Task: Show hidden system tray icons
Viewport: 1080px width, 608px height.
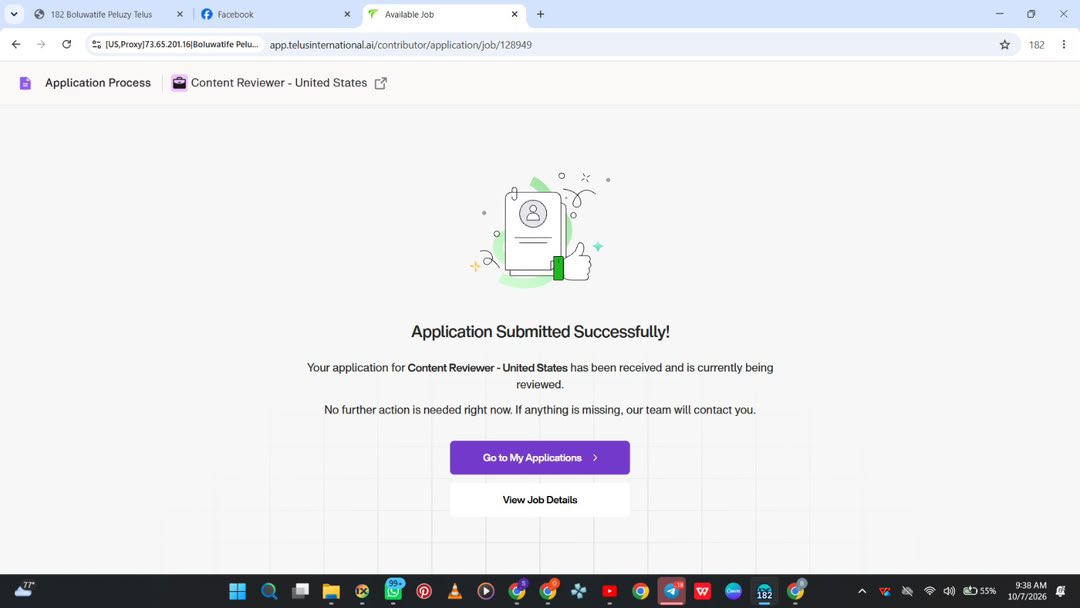Action: [x=862, y=591]
